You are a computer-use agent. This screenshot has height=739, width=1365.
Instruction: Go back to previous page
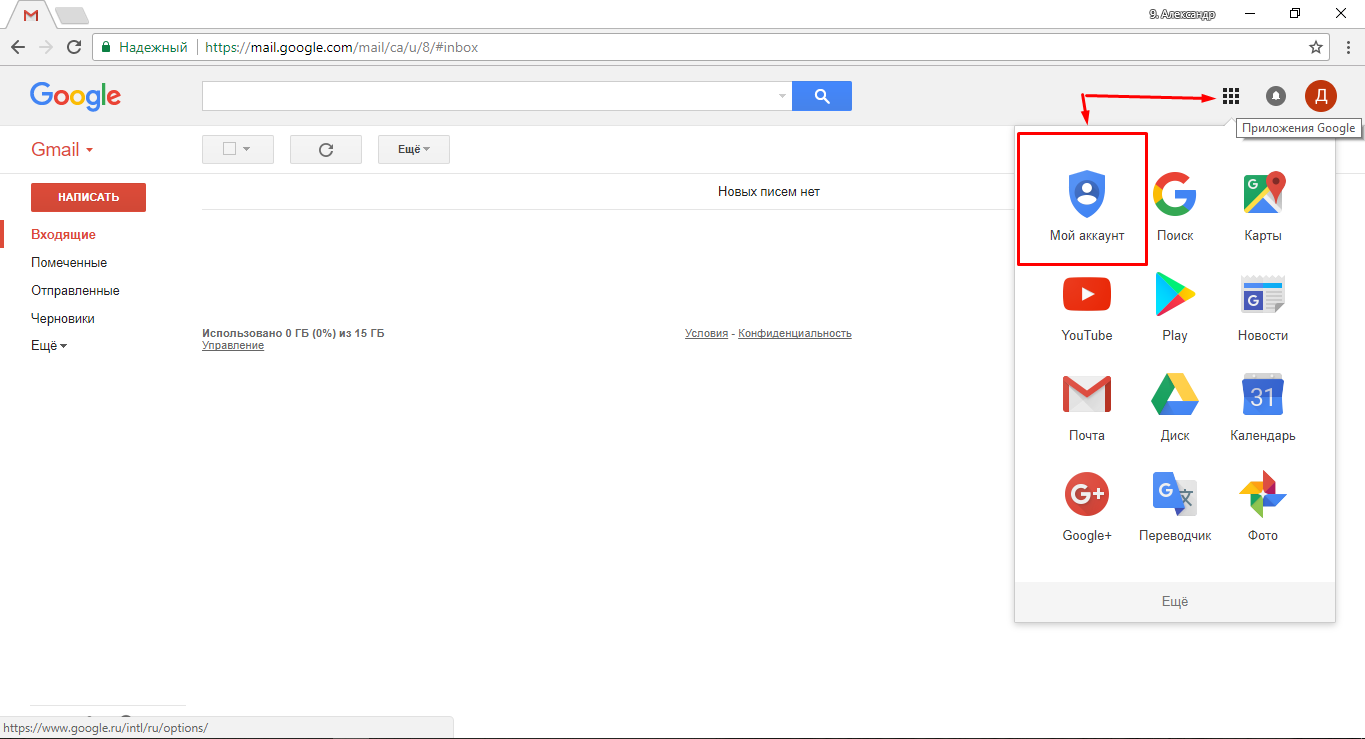(18, 47)
